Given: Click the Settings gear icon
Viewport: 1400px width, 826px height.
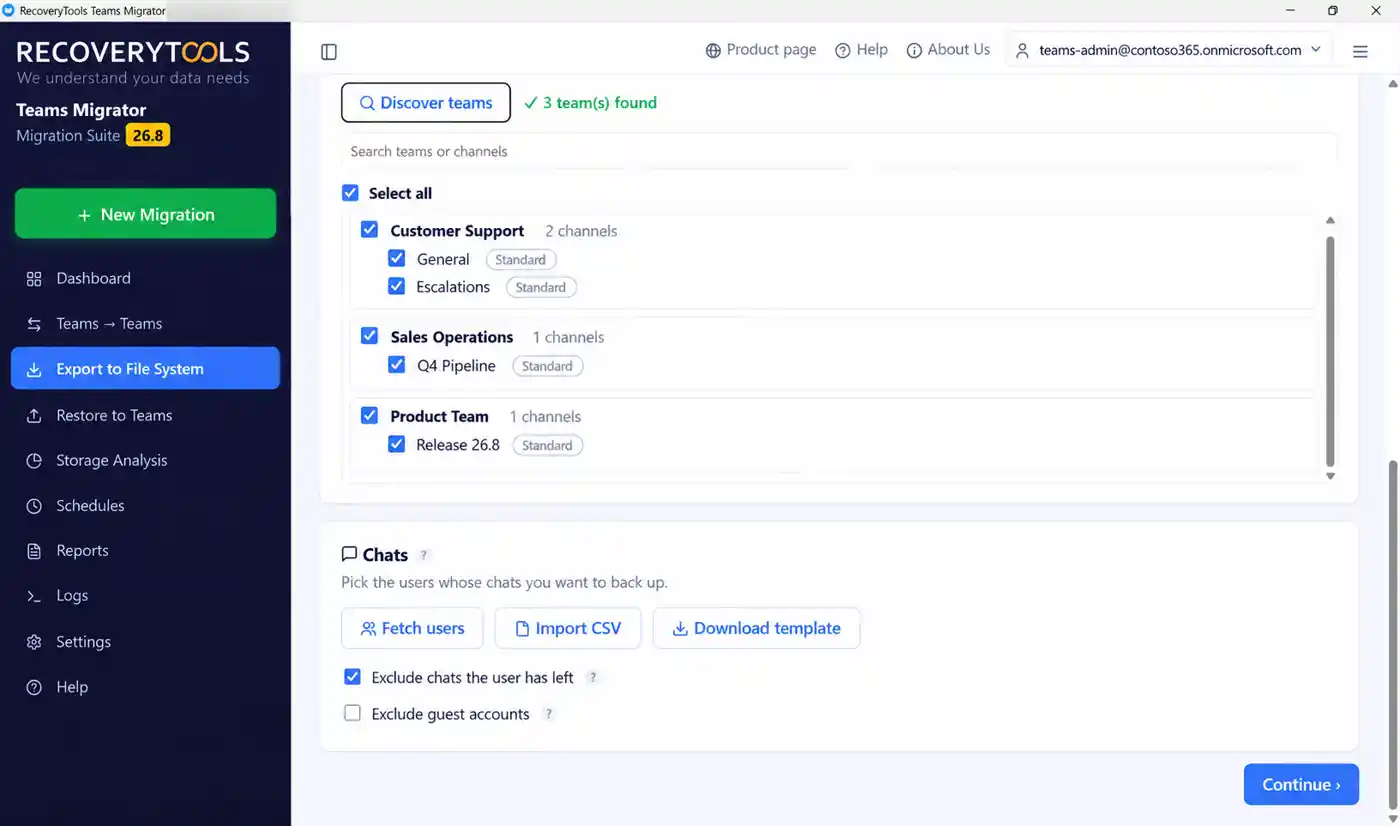Looking at the screenshot, I should click(34, 642).
